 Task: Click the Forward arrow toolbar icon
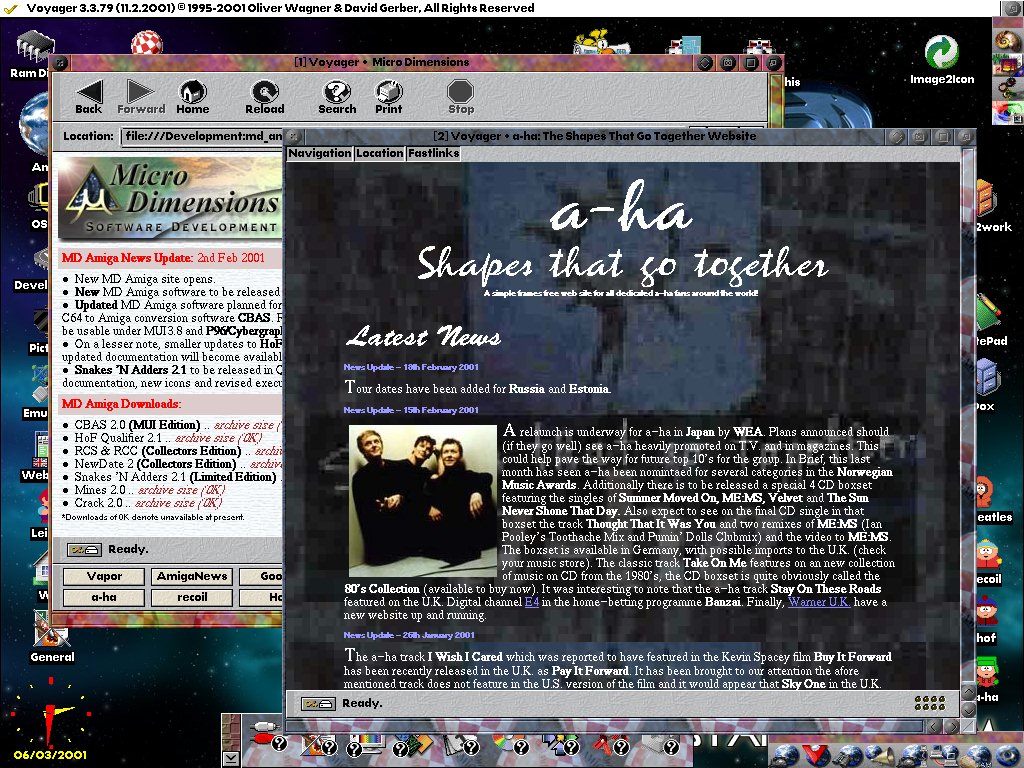coord(141,97)
